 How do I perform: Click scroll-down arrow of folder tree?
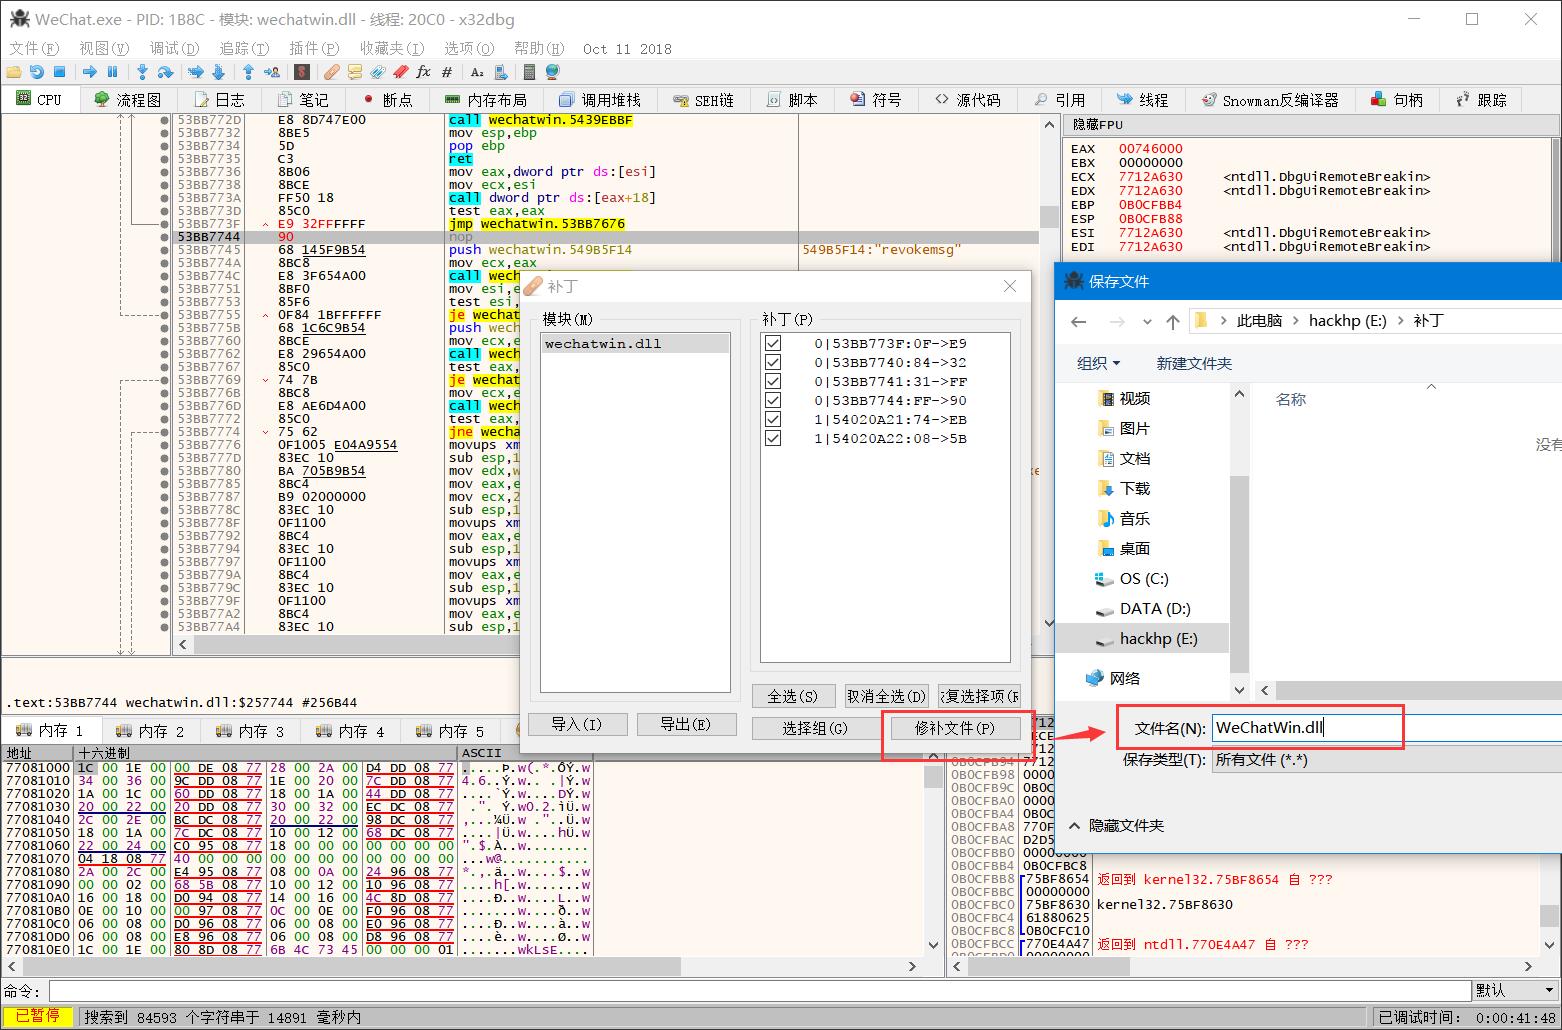point(1239,690)
